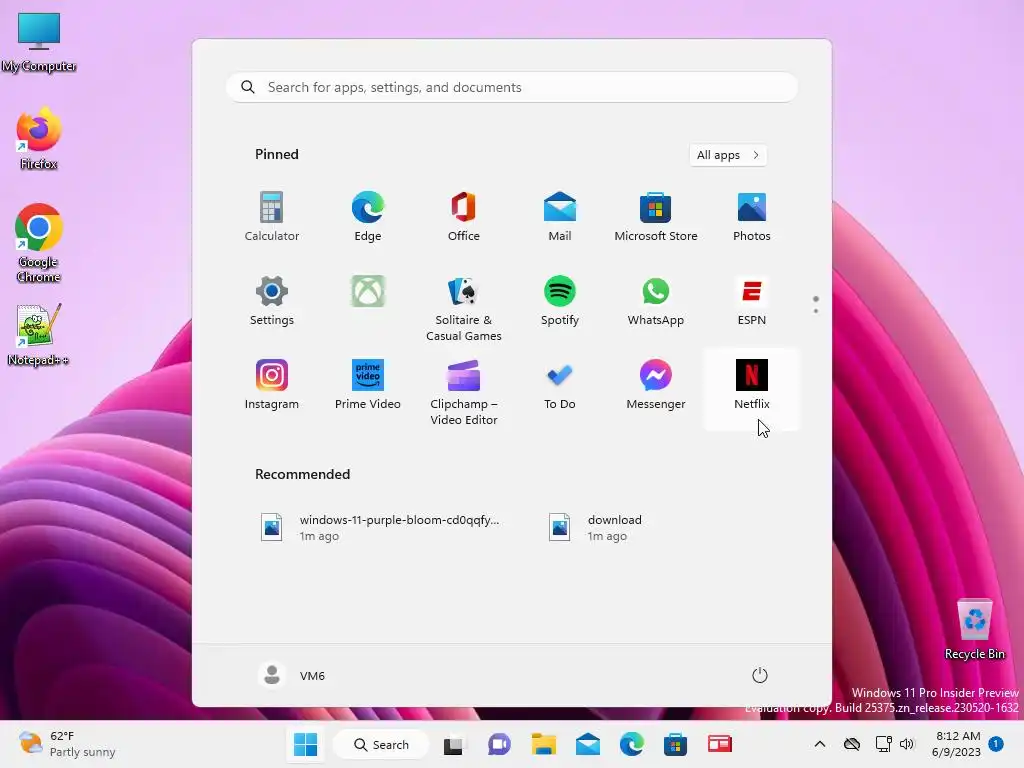
Task: Launch Microsoft Store from pinned apps
Action: (656, 217)
